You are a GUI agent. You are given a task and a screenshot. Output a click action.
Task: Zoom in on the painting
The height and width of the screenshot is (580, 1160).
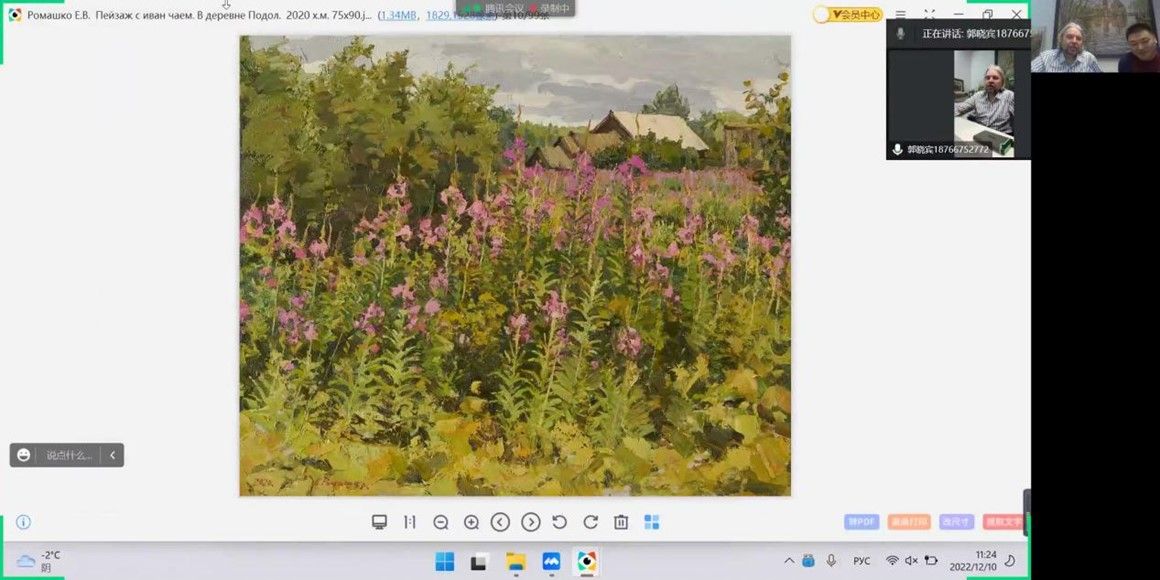coord(471,522)
